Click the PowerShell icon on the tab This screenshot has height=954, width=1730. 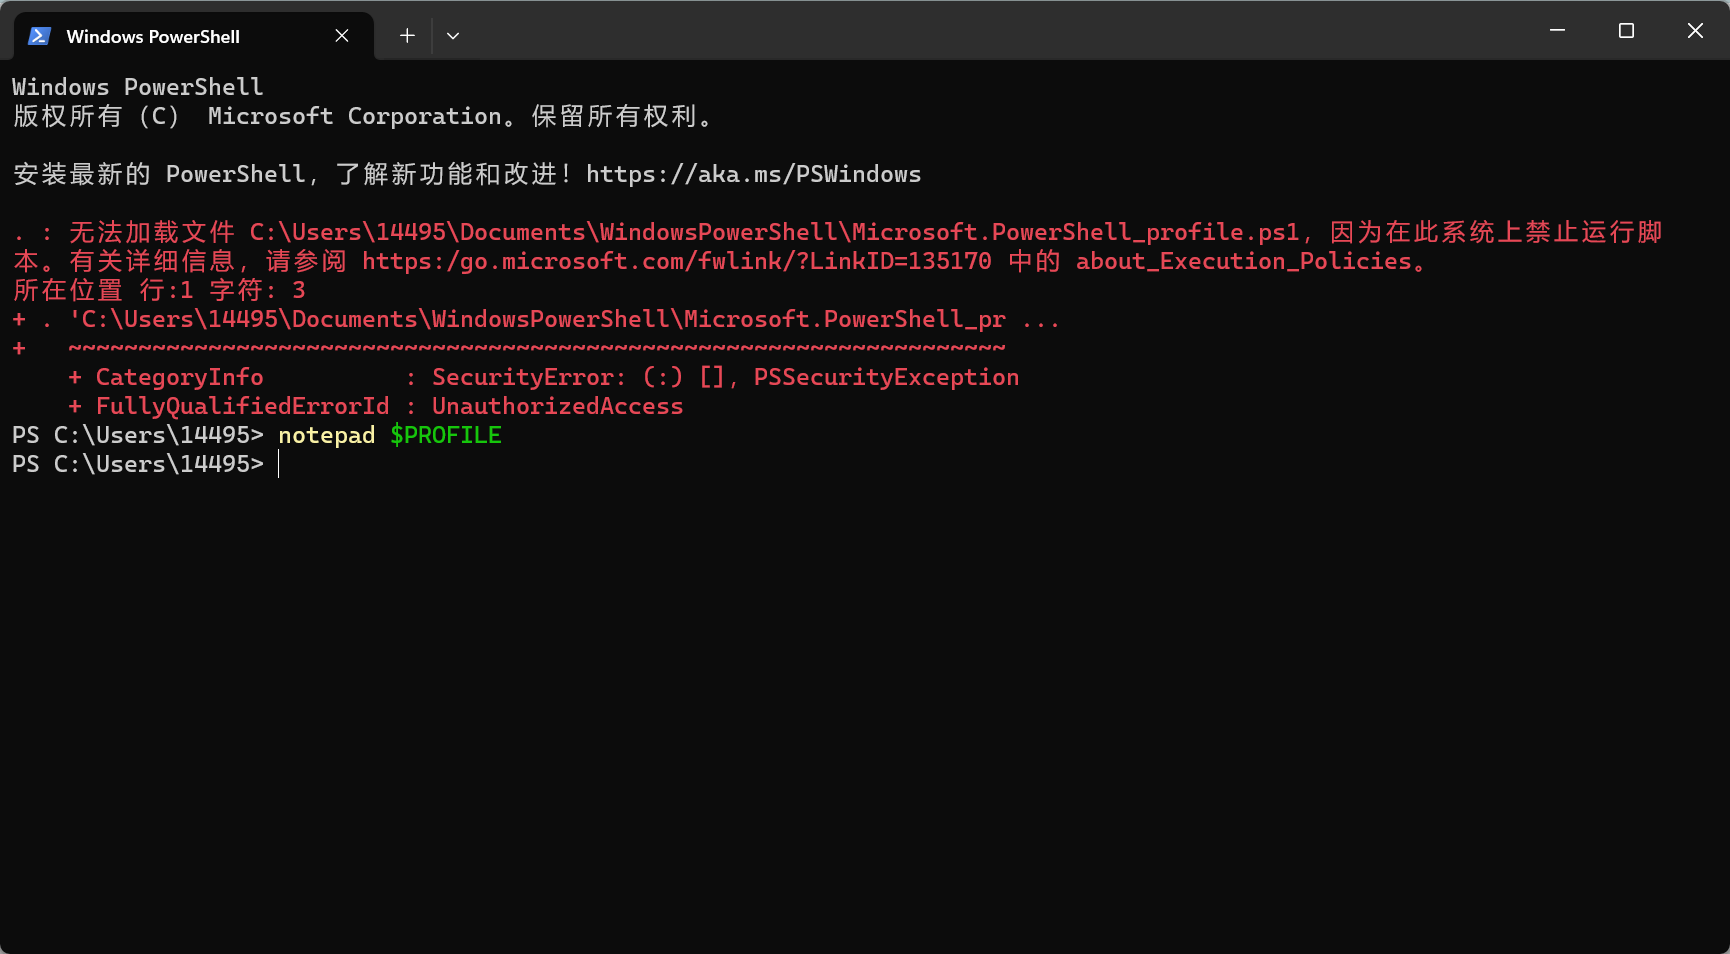coord(39,36)
